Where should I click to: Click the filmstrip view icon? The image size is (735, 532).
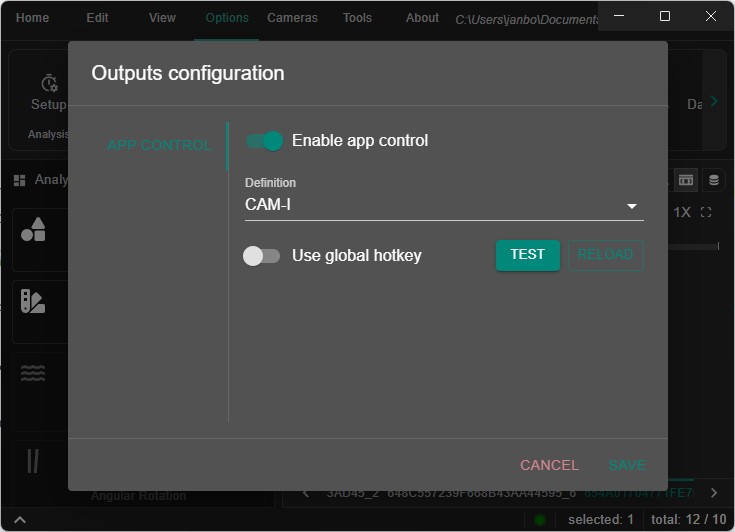coord(686,180)
